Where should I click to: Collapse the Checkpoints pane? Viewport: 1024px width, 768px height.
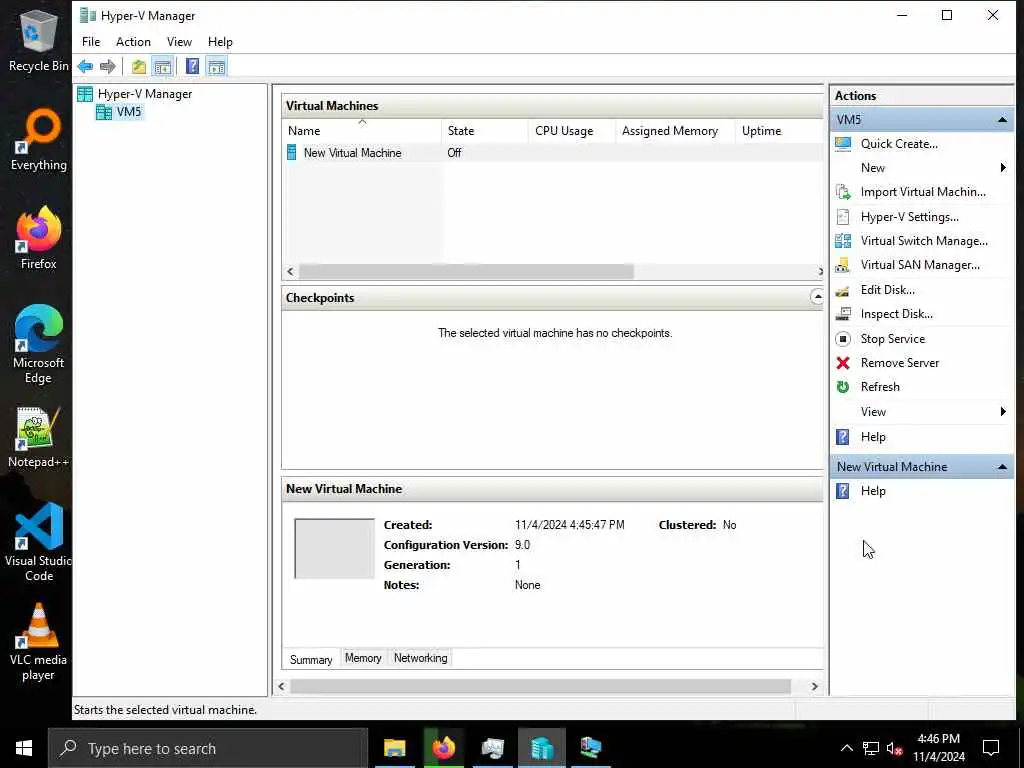[817, 297]
